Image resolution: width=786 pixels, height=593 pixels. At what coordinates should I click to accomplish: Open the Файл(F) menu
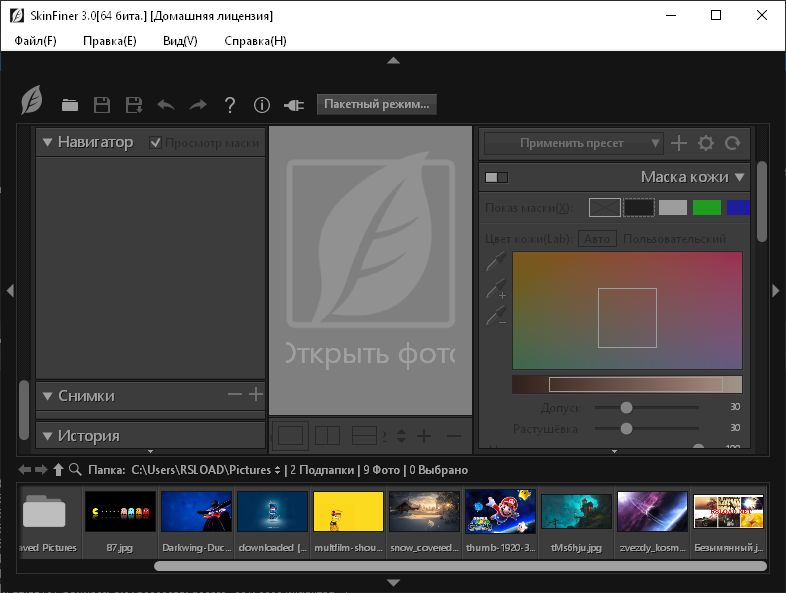point(36,41)
